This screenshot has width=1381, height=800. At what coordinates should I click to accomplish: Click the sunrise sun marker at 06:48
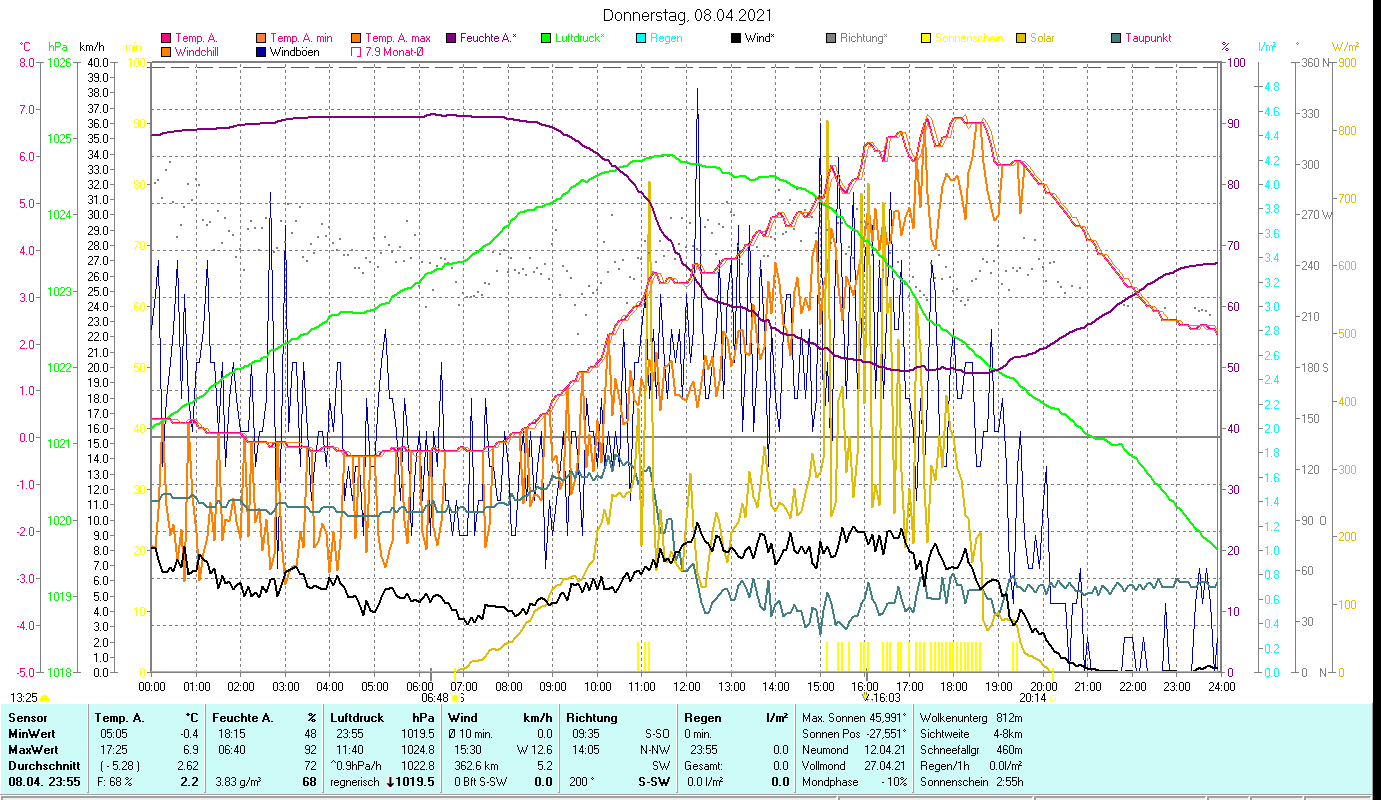(456, 698)
